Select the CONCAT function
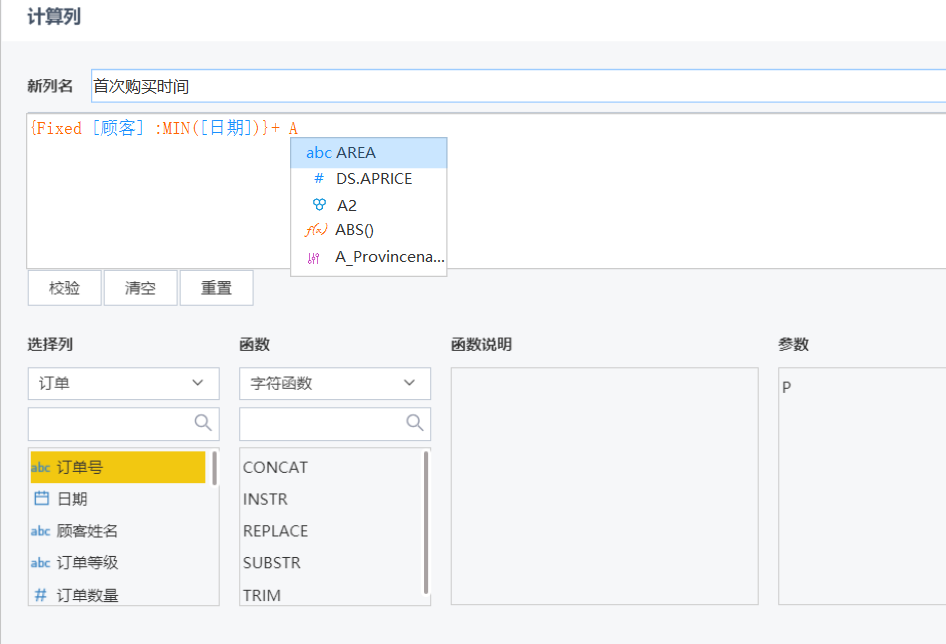The height and width of the screenshot is (644, 946). click(x=275, y=467)
